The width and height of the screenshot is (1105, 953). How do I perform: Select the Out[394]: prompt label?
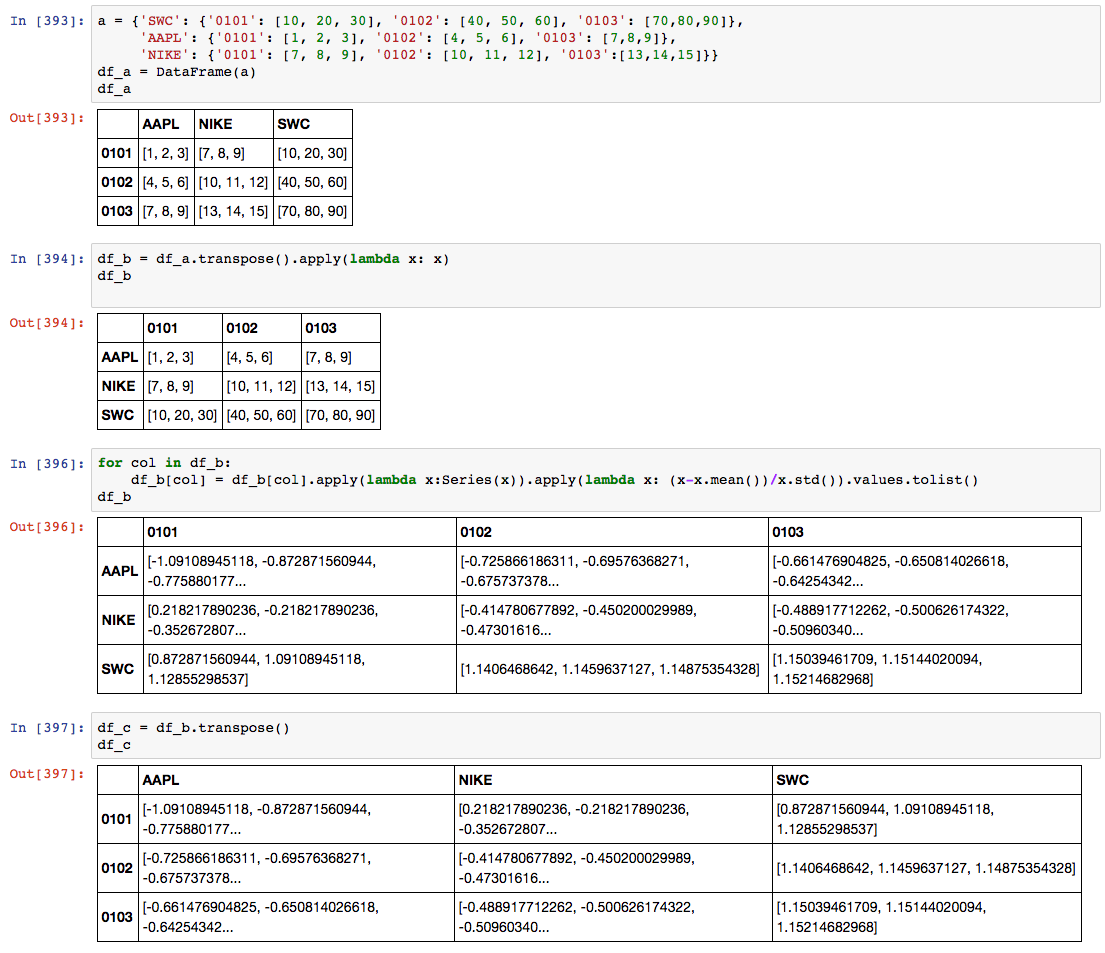pyautogui.click(x=47, y=323)
